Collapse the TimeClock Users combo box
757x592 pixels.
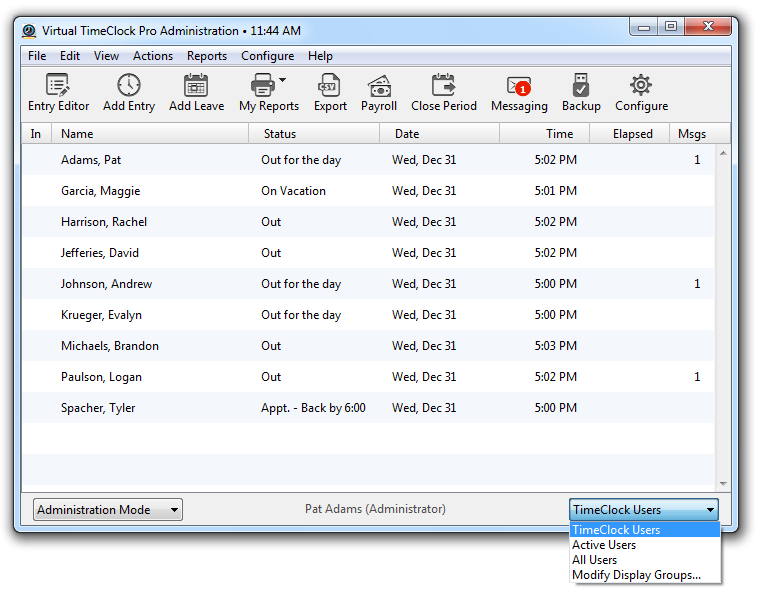[644, 509]
